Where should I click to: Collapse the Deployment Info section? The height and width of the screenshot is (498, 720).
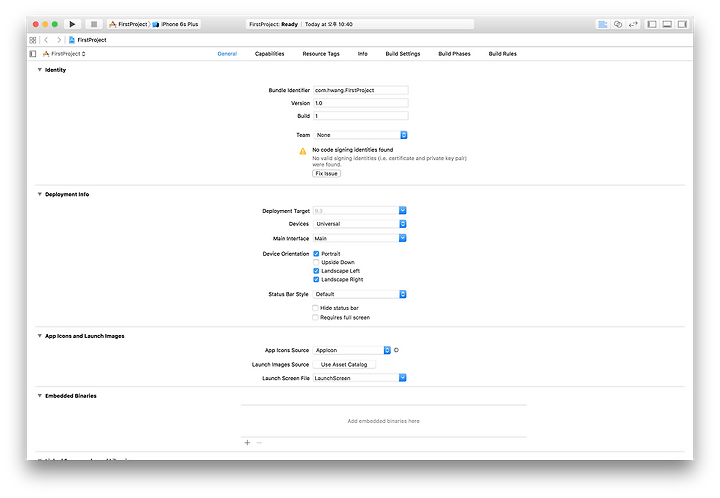tap(39, 194)
